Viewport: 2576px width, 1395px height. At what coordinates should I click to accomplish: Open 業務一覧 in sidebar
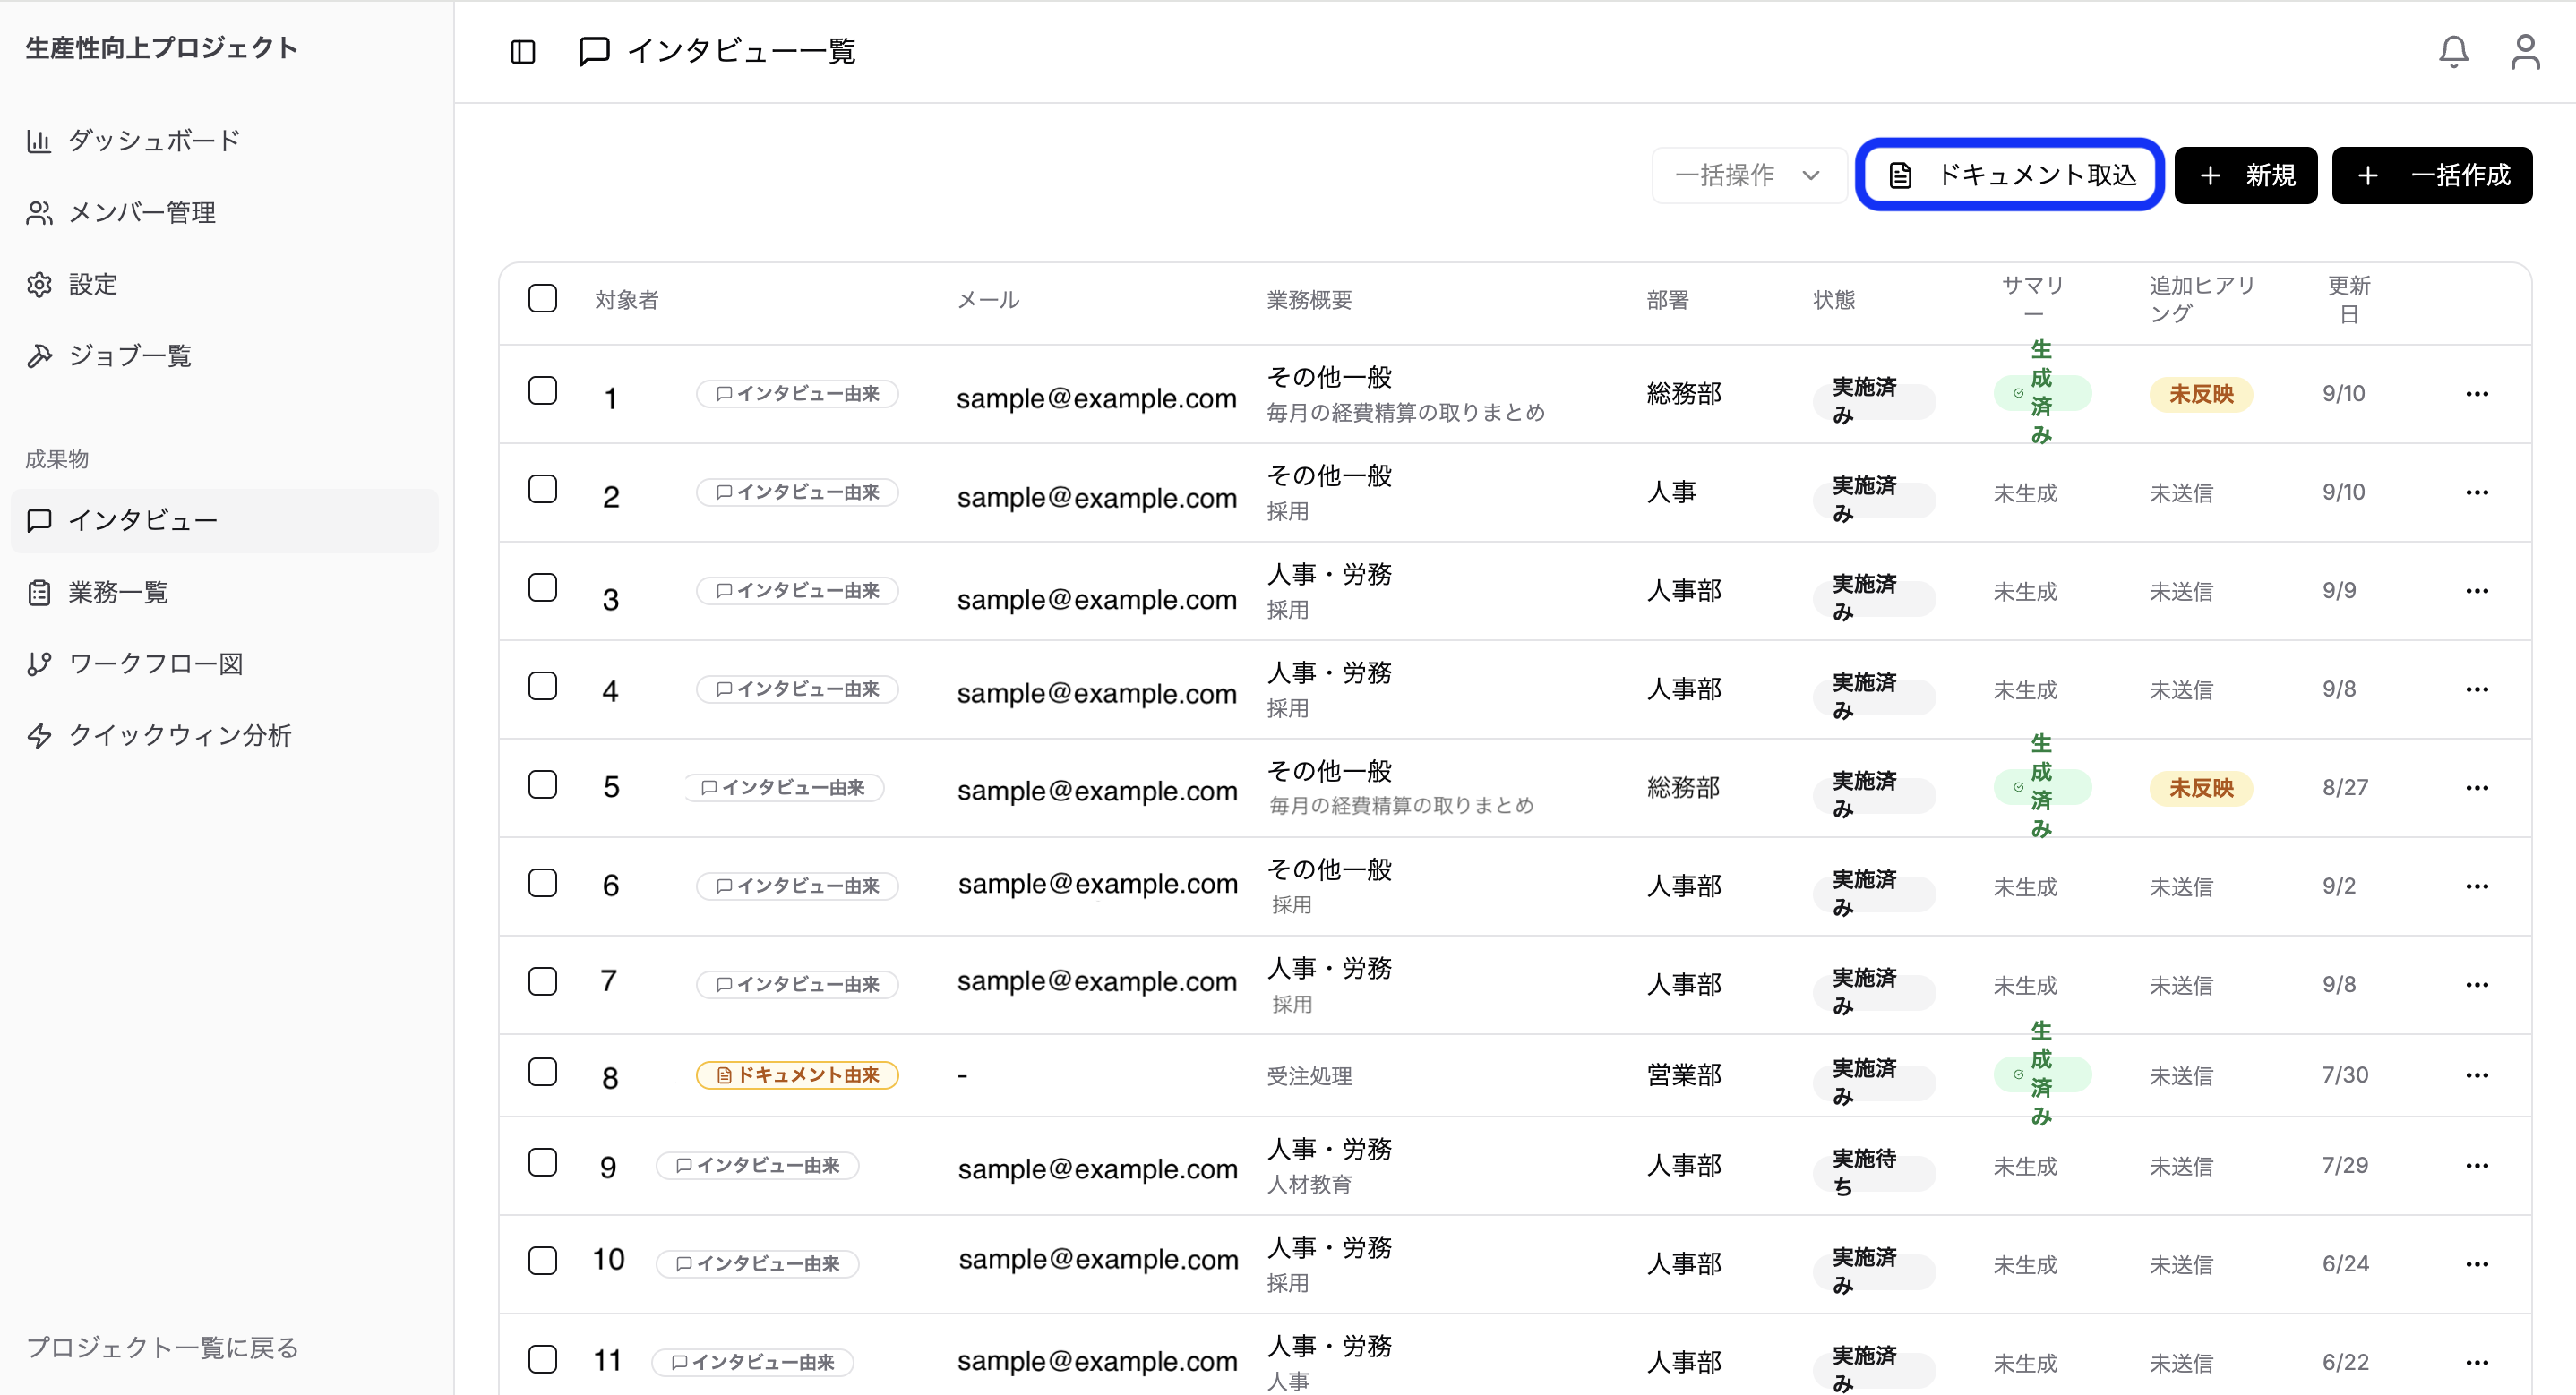pyautogui.click(x=97, y=592)
